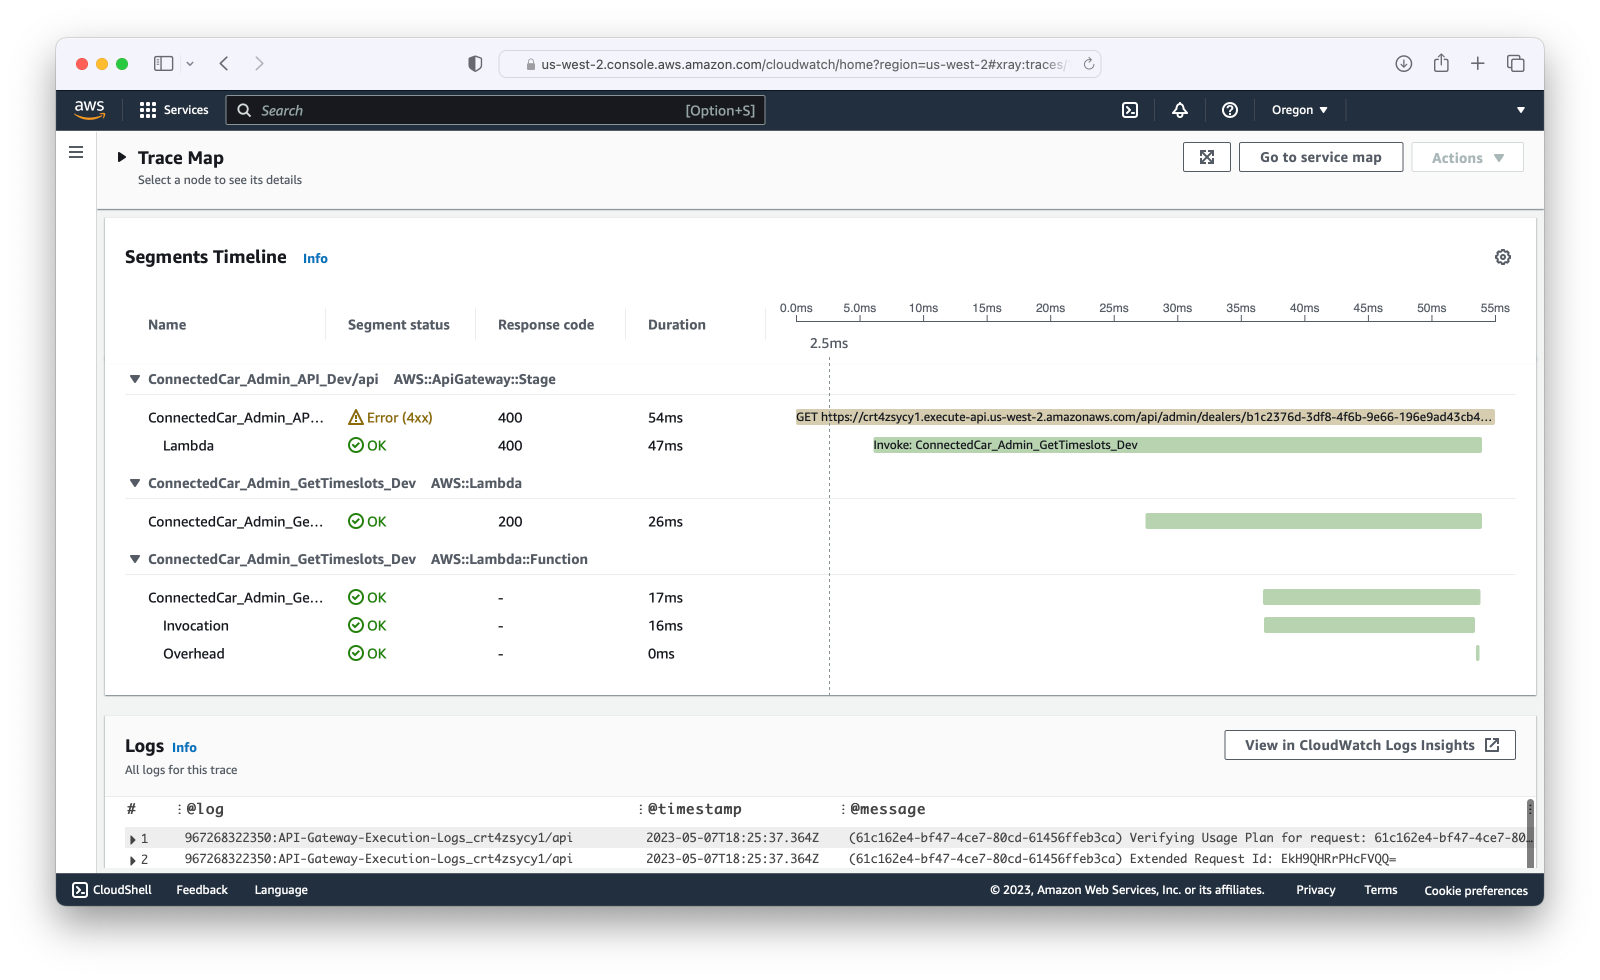Screen dimensions: 1600x980
Task: Click Go to service map button
Action: point(1320,157)
